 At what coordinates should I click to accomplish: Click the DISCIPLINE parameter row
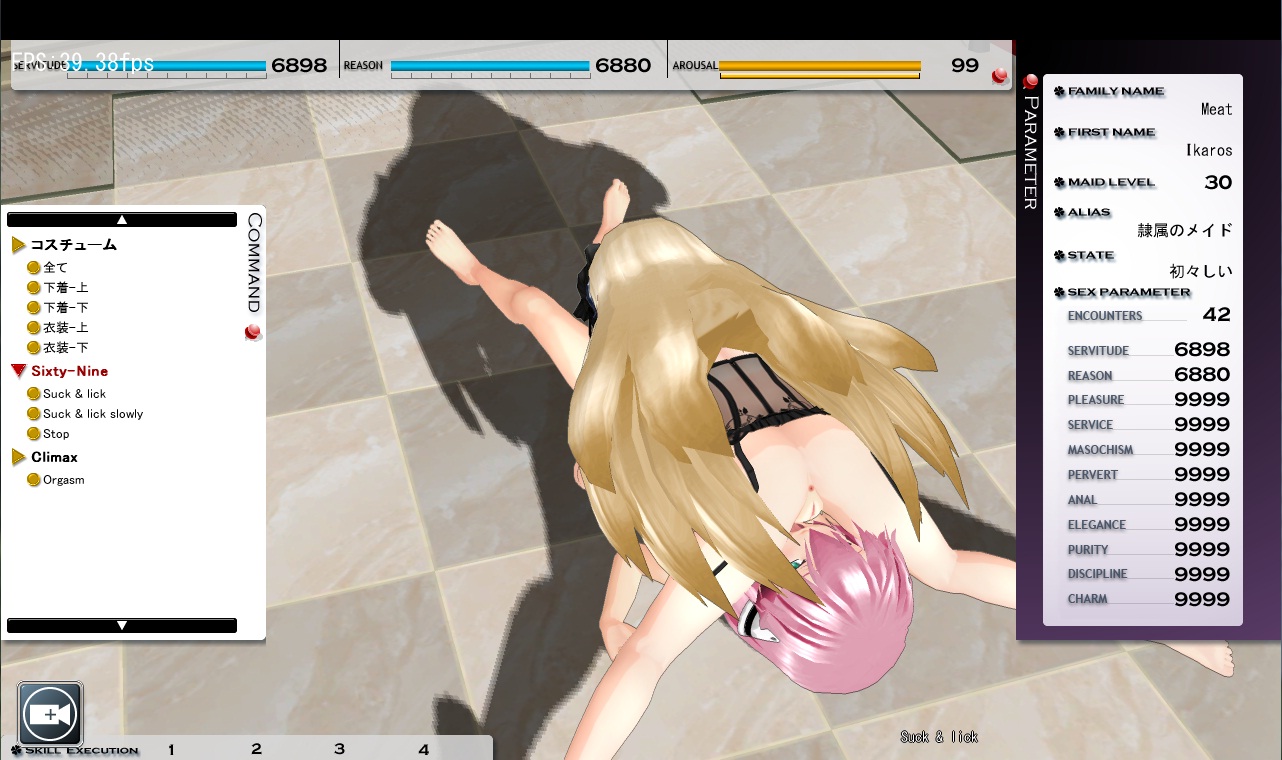click(1148, 574)
